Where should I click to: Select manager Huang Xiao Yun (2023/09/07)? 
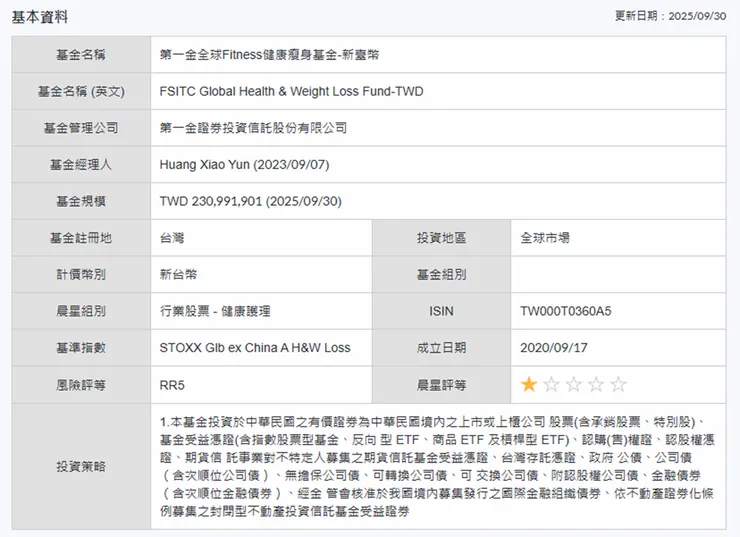coord(244,165)
